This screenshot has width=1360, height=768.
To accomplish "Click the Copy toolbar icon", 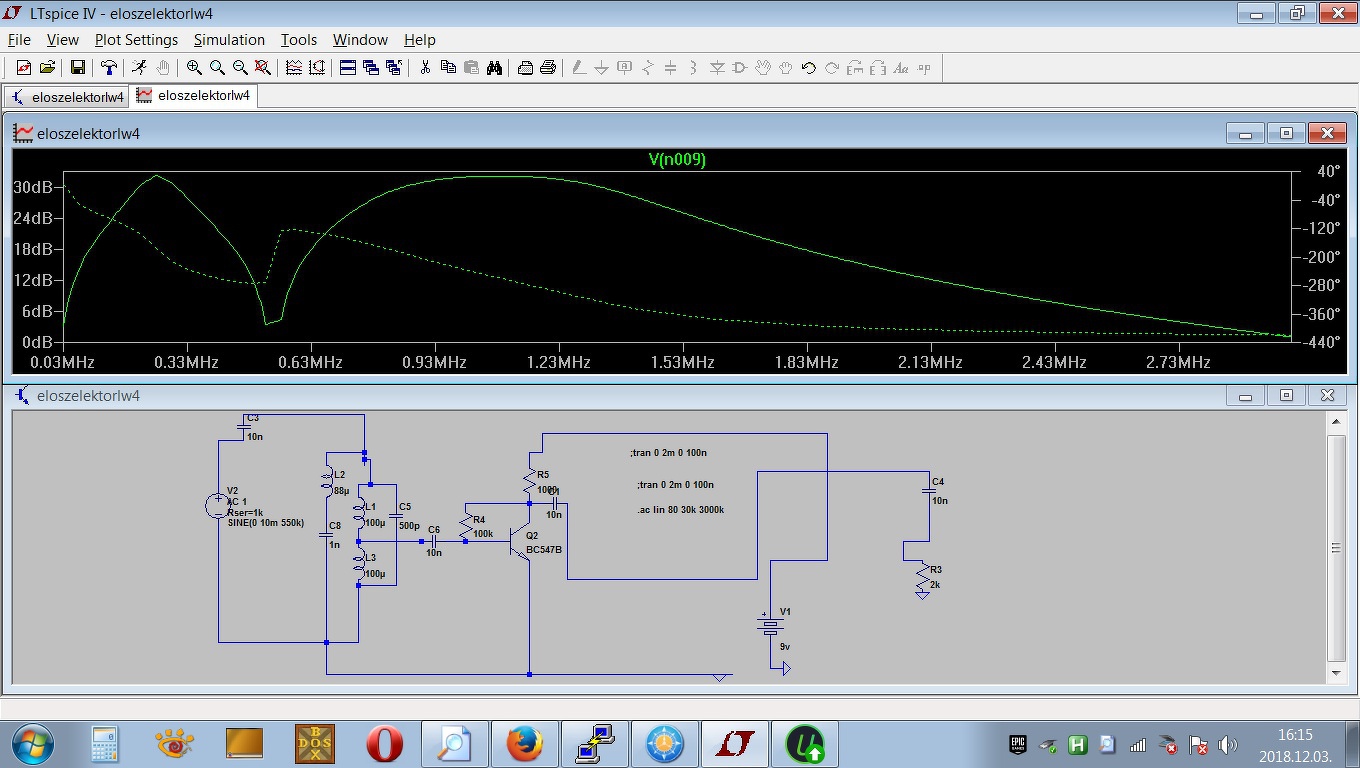I will coord(448,68).
